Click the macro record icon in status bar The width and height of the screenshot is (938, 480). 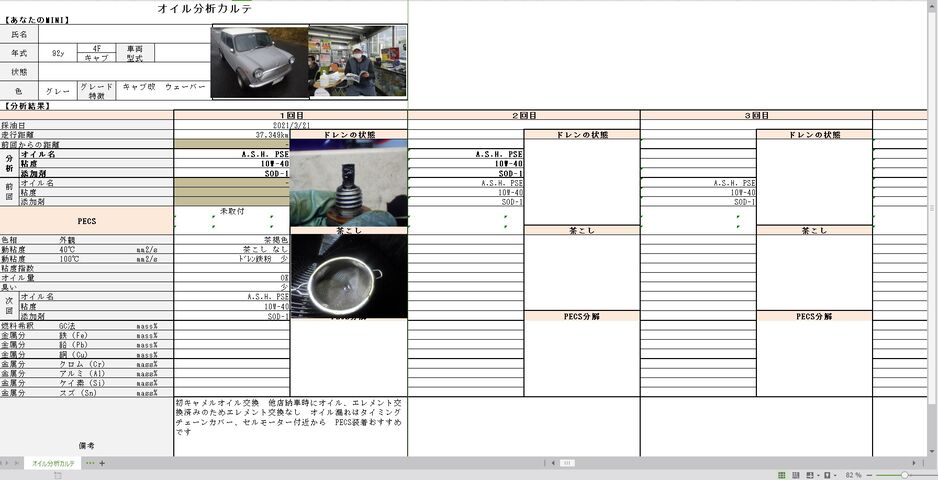click(x=57, y=475)
